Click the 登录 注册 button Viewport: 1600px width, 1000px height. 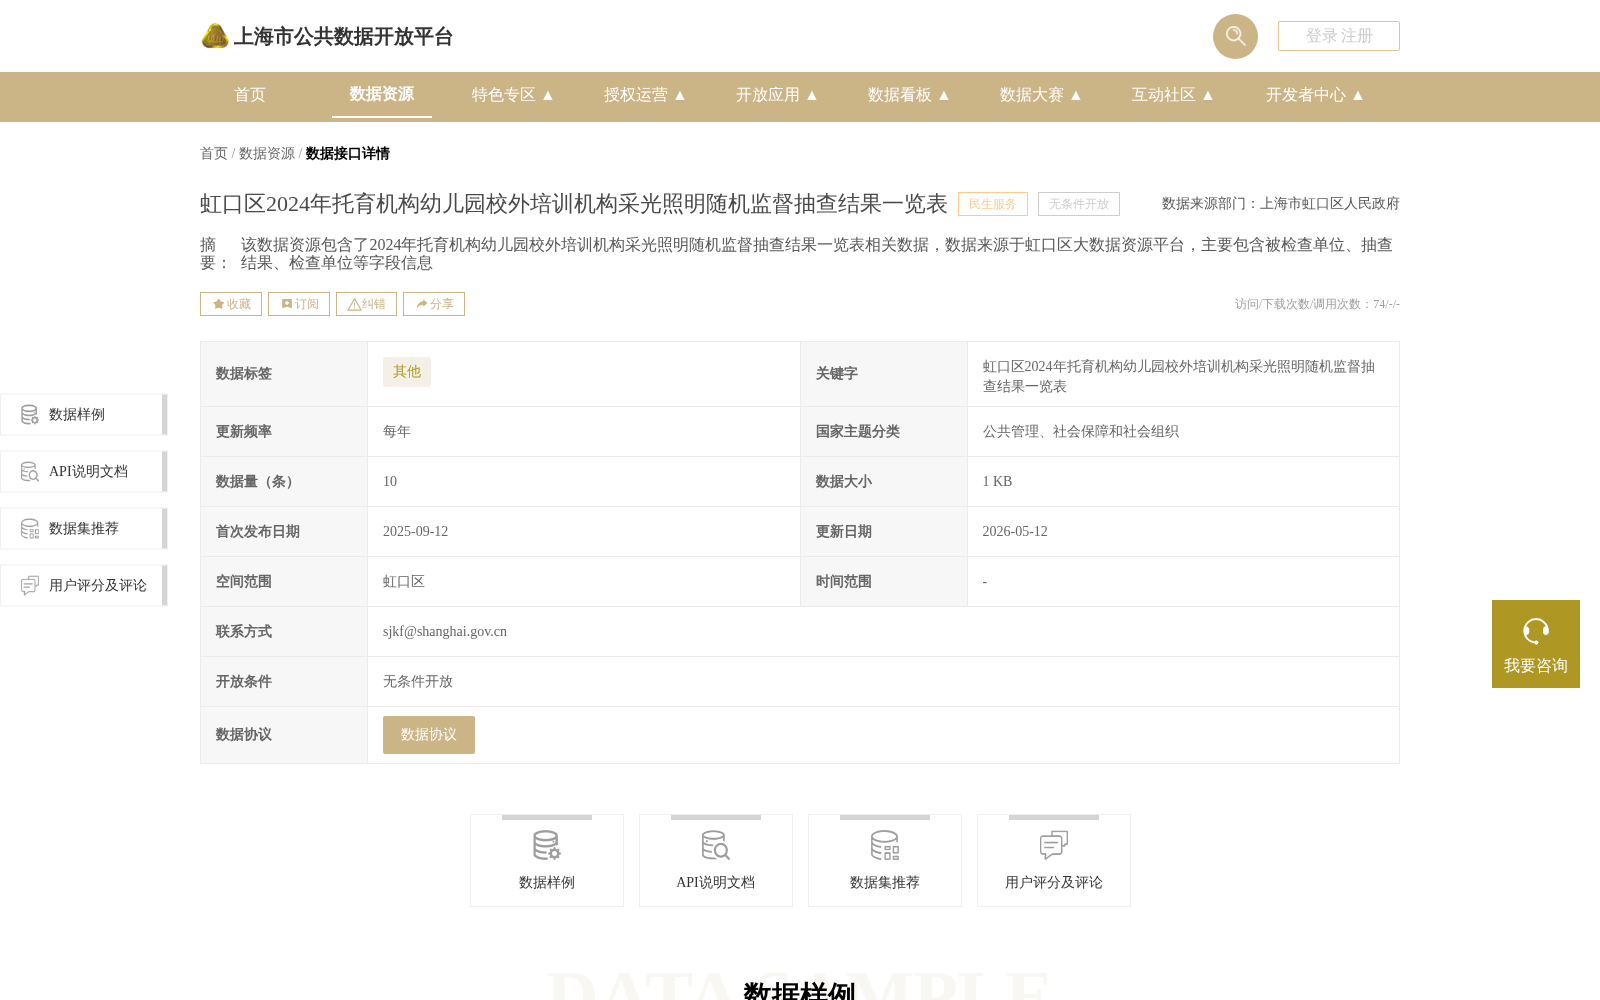point(1339,36)
